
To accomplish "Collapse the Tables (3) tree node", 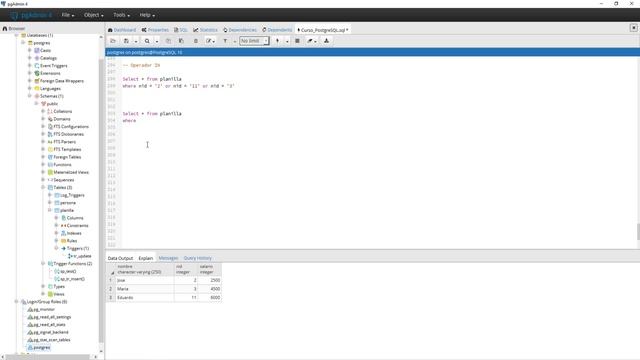I will click(43, 187).
